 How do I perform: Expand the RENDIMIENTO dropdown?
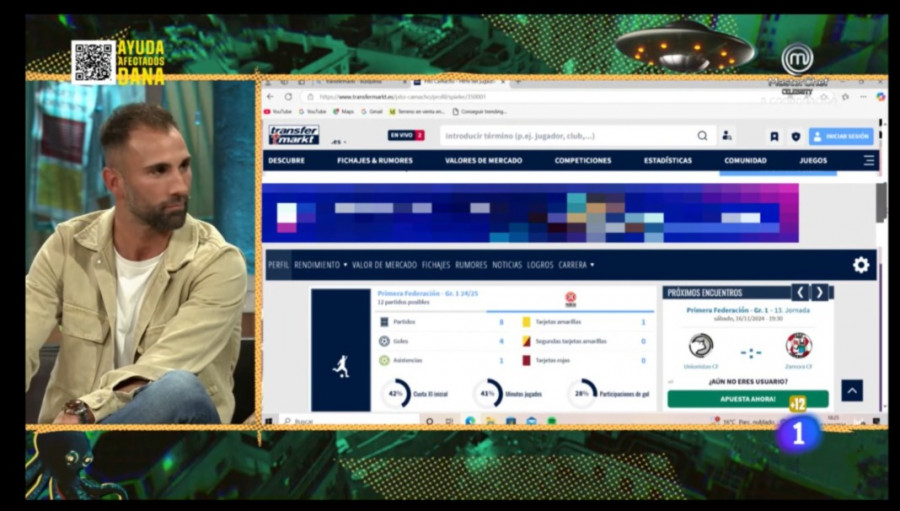click(x=320, y=265)
